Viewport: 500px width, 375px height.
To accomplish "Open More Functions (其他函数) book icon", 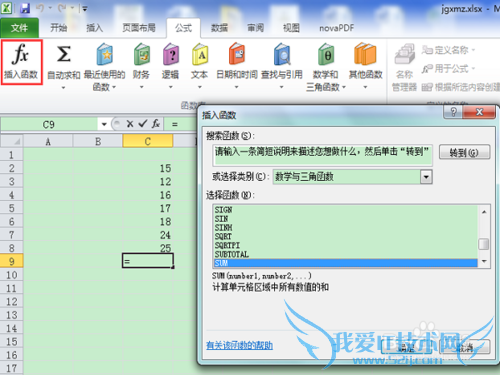I will point(365,54).
